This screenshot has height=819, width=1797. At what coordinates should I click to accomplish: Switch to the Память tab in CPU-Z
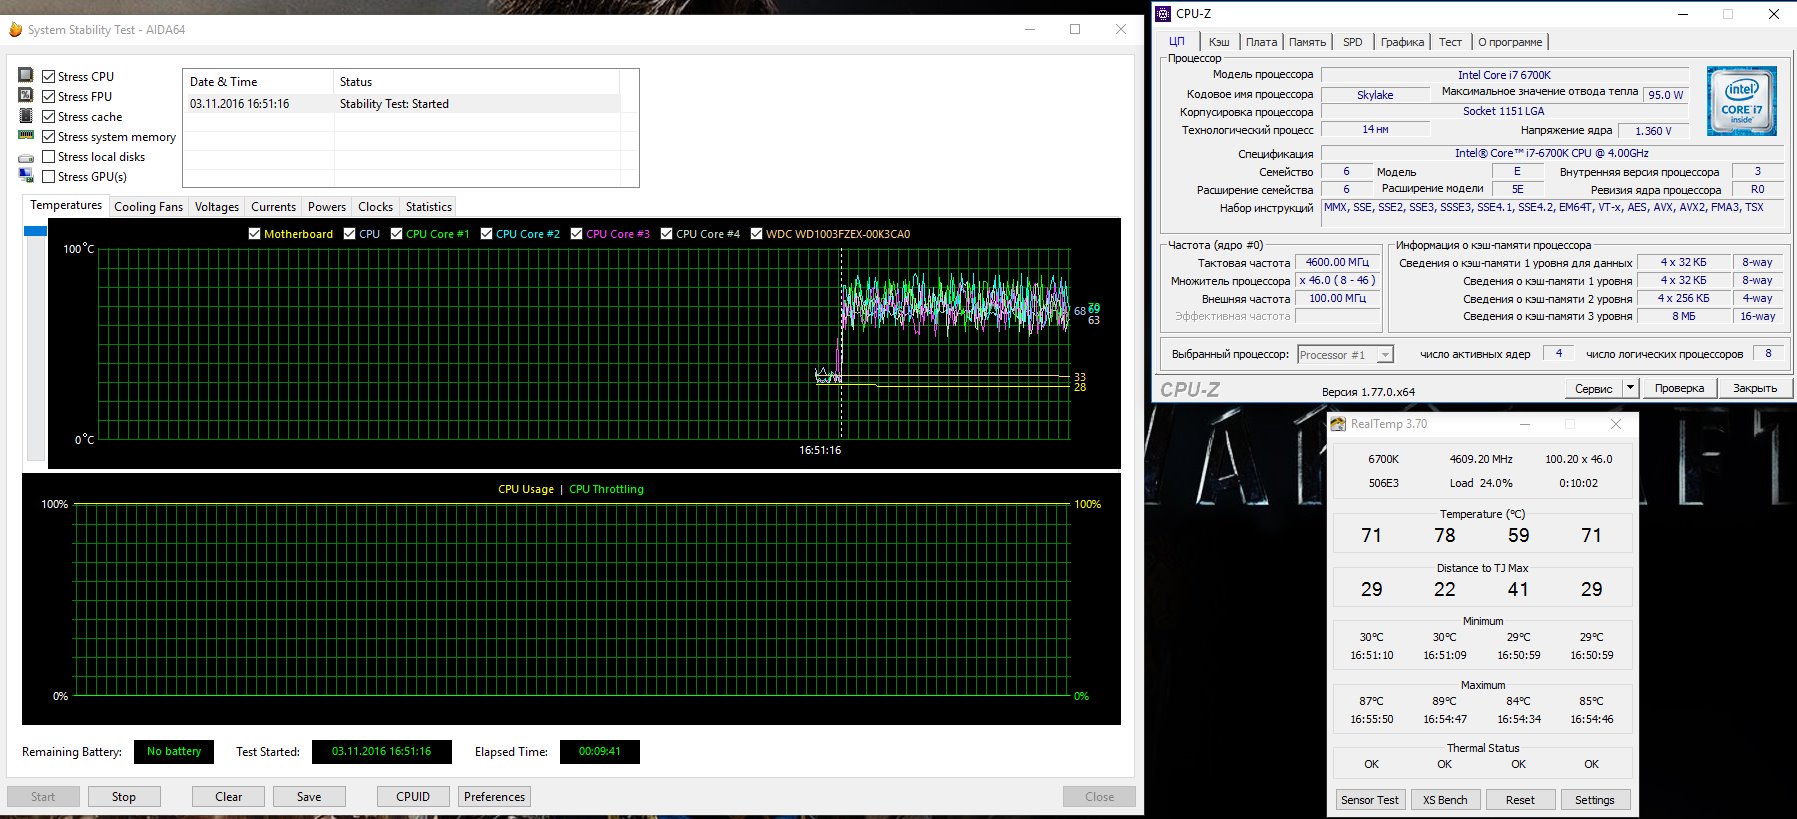pyautogui.click(x=1307, y=42)
